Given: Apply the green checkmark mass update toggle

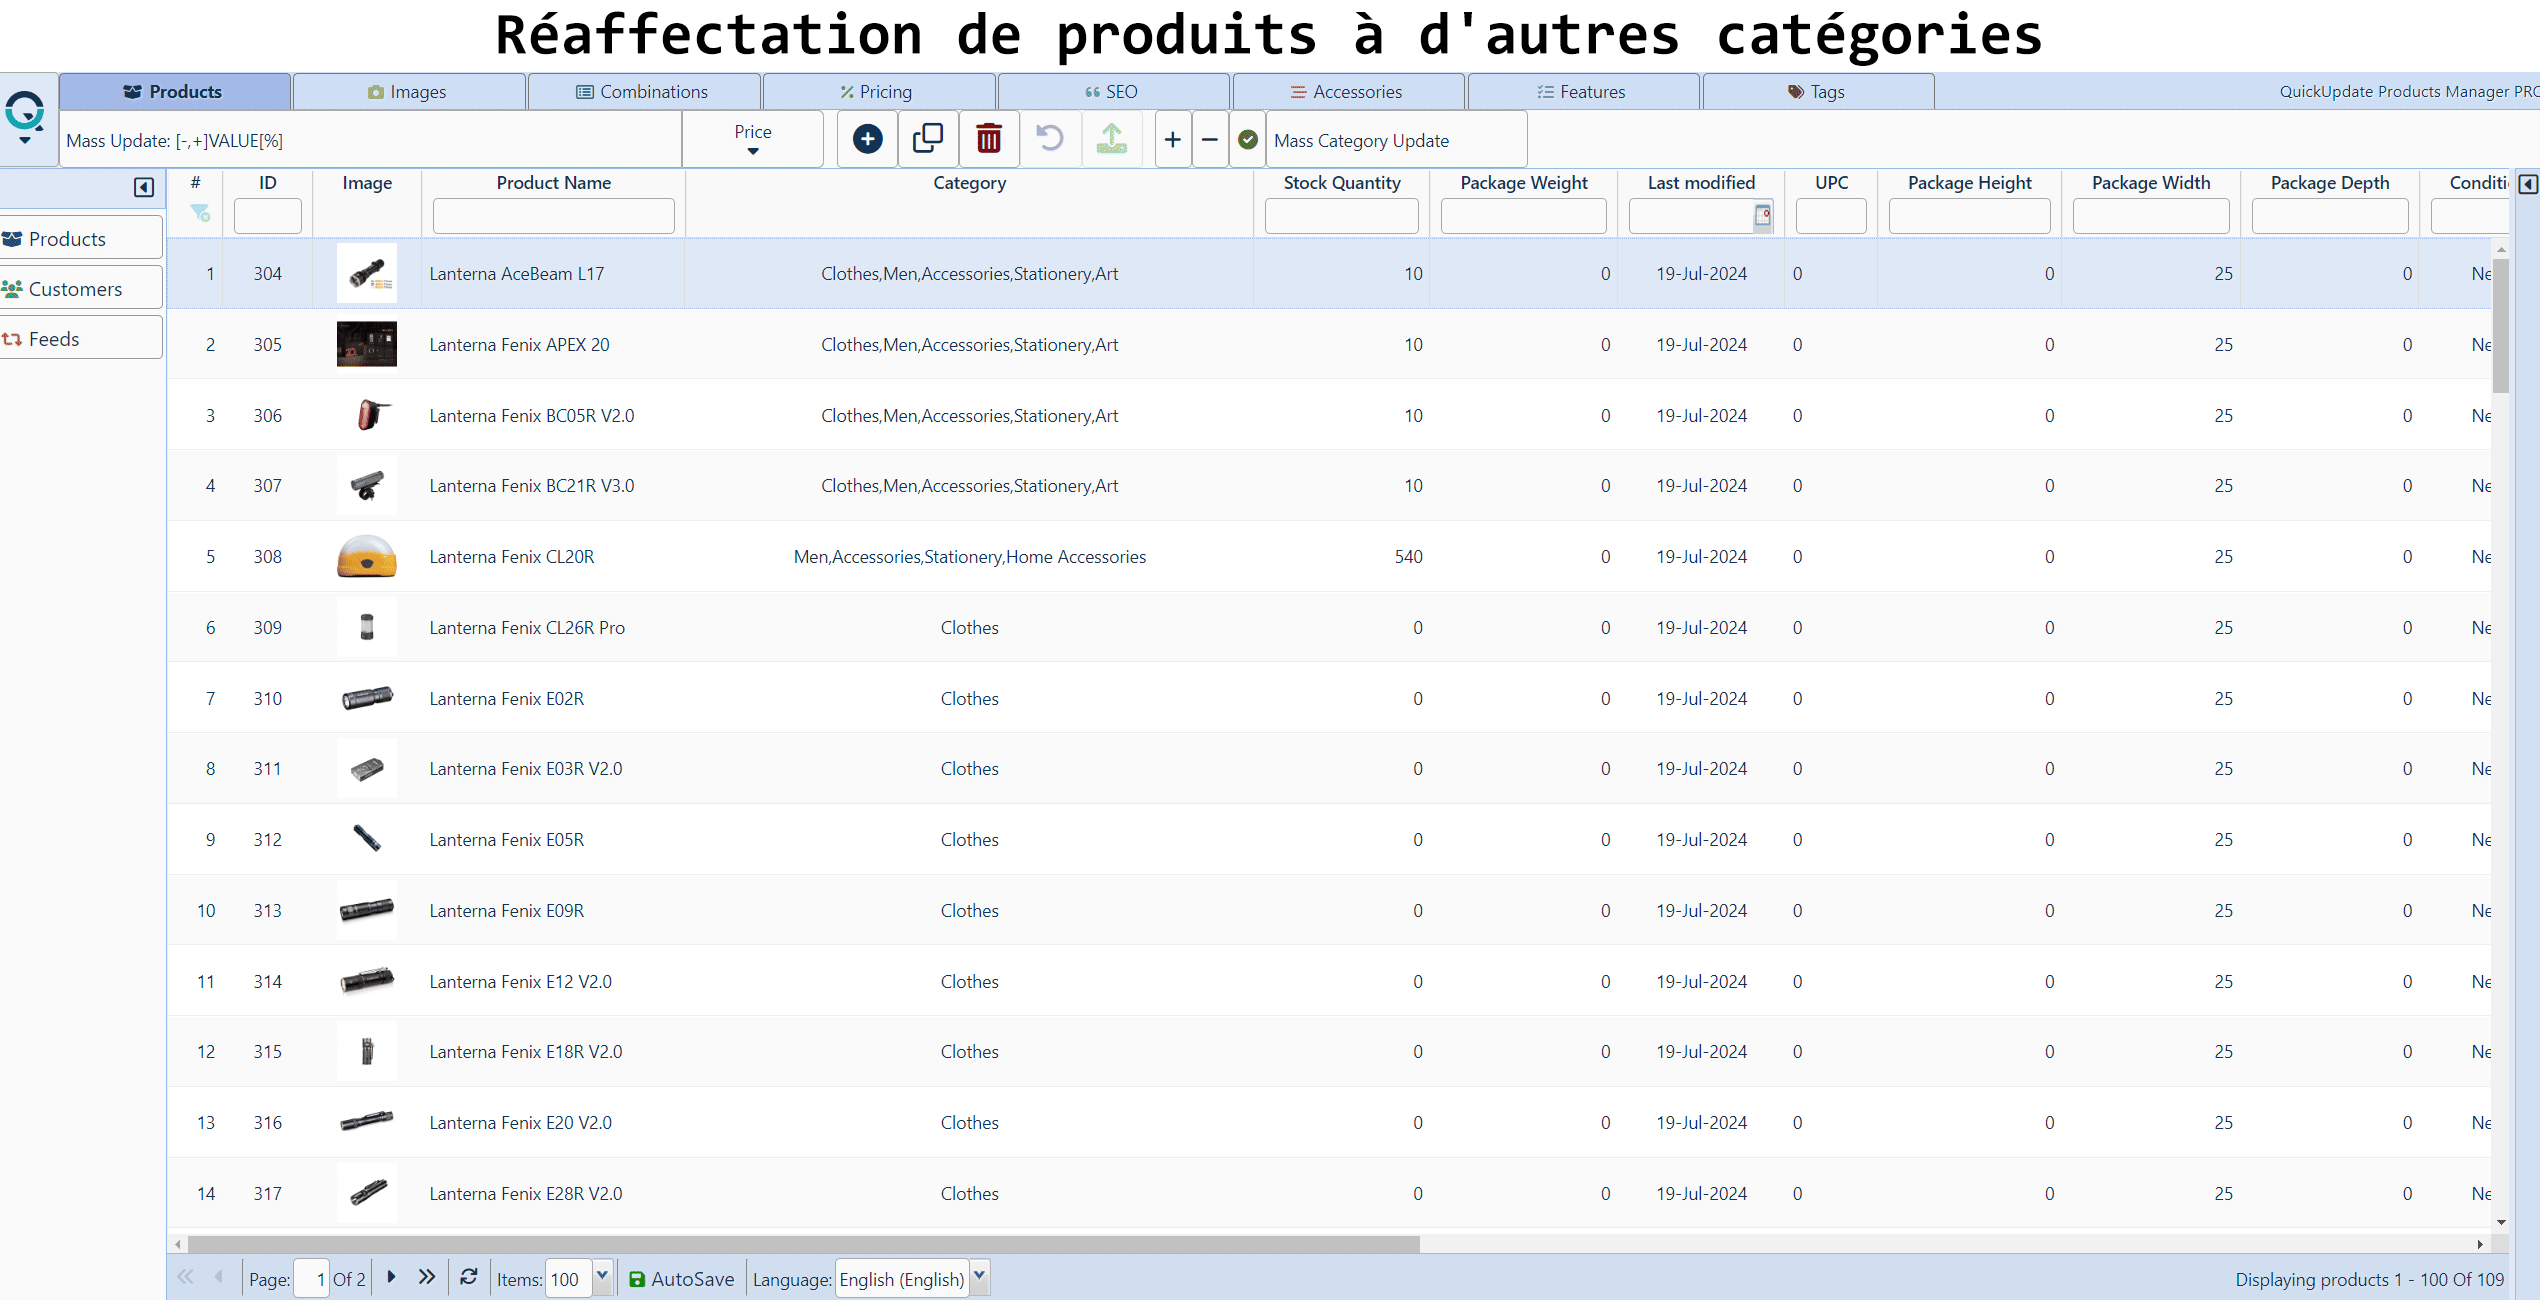Looking at the screenshot, I should [x=1247, y=140].
